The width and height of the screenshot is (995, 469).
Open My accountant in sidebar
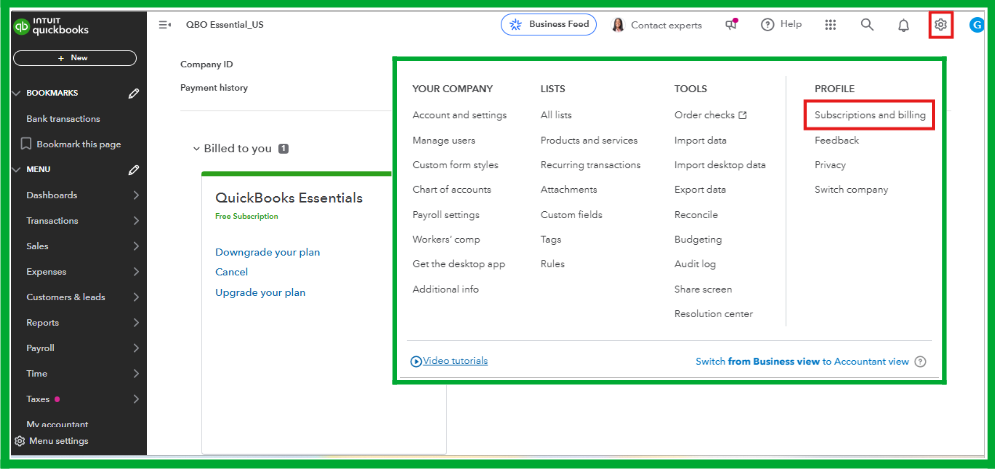pos(57,424)
